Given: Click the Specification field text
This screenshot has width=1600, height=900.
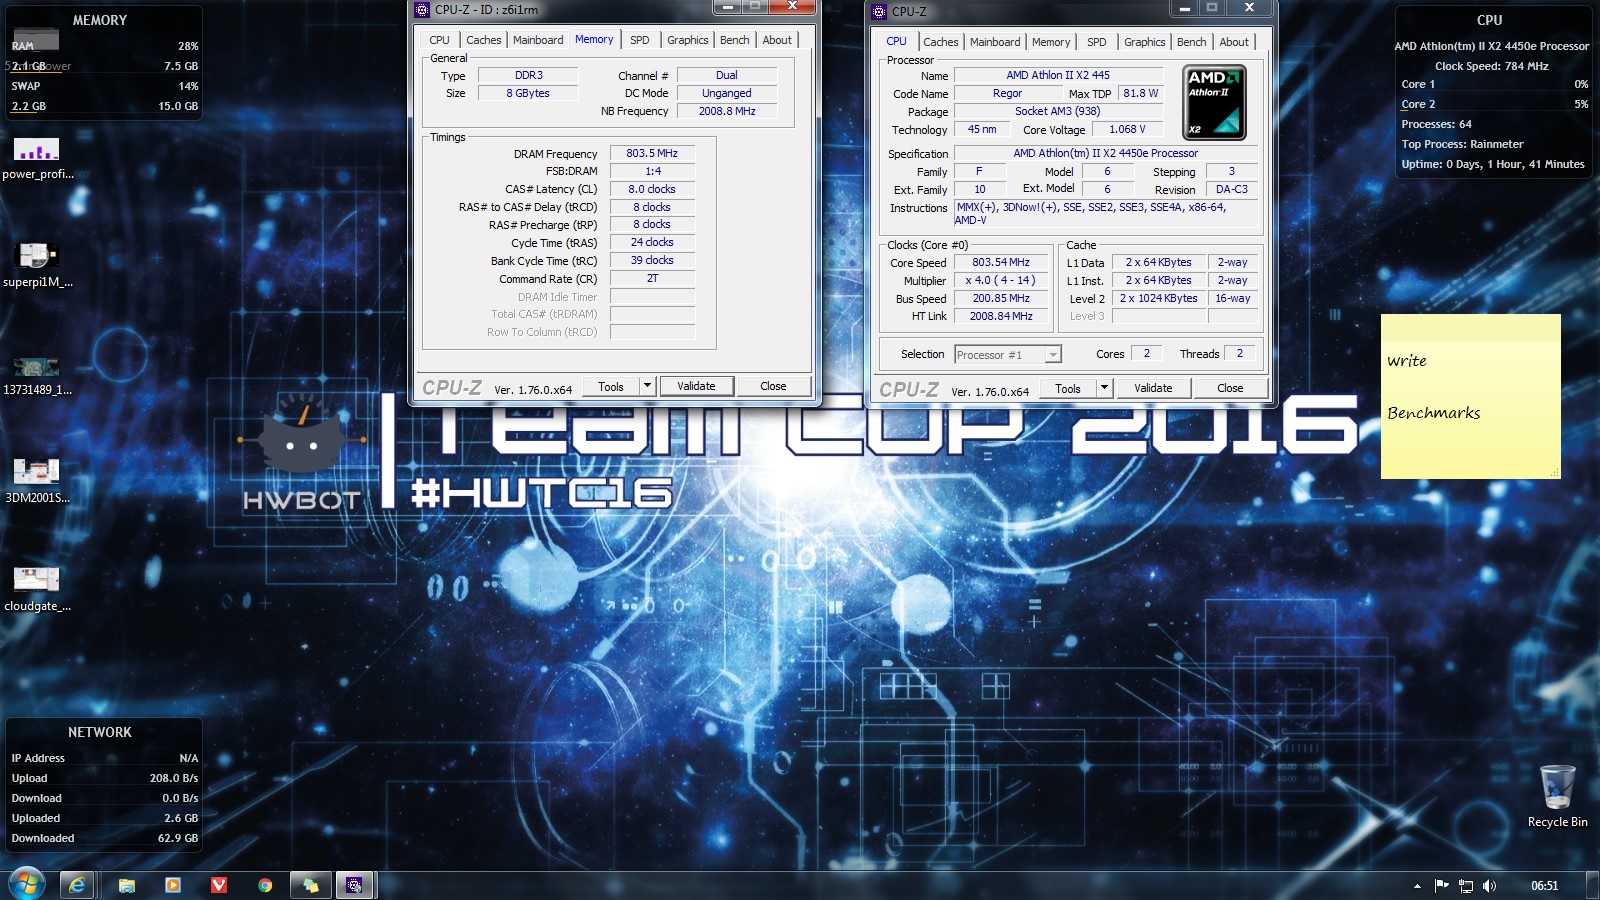Looking at the screenshot, I should click(x=1105, y=154).
